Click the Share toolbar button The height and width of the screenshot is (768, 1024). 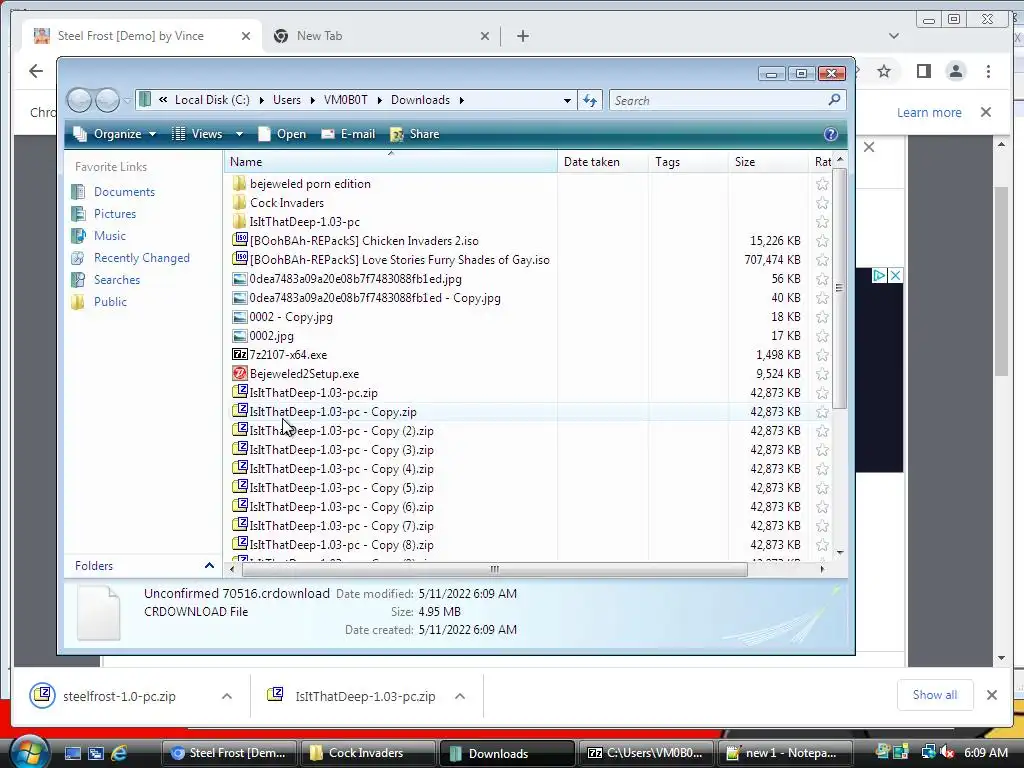[414, 134]
